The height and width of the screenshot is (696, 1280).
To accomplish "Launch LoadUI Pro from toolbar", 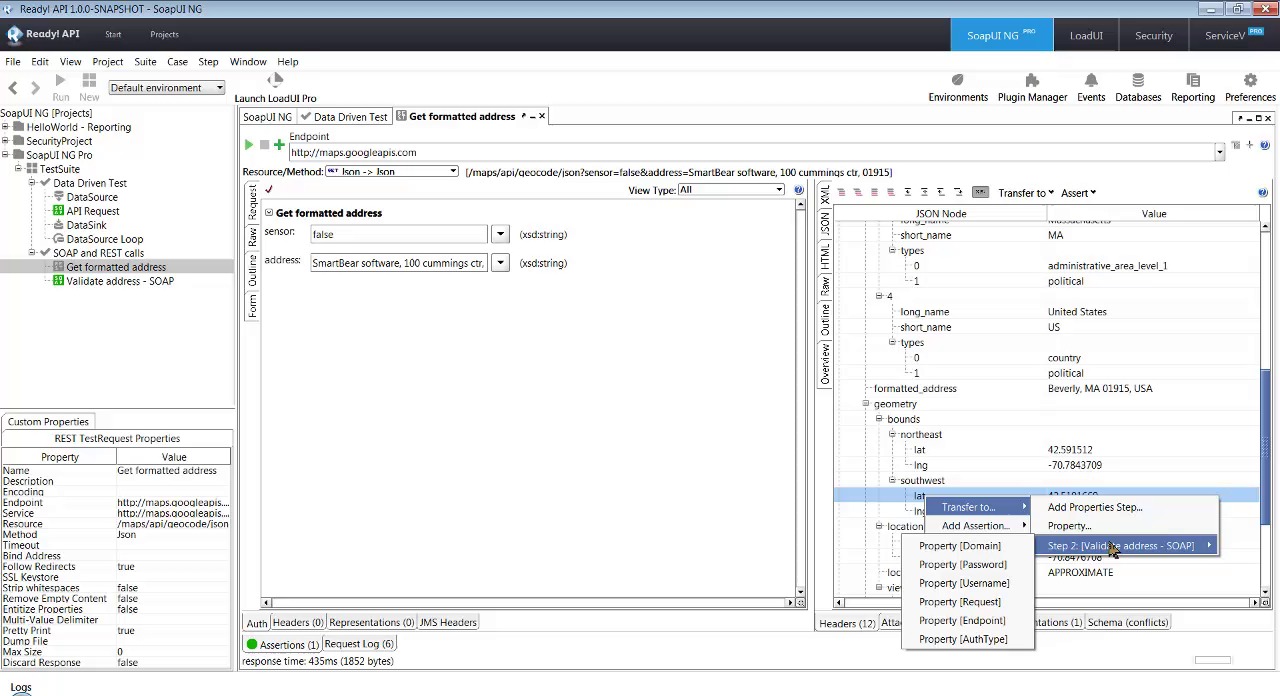I will [275, 88].
